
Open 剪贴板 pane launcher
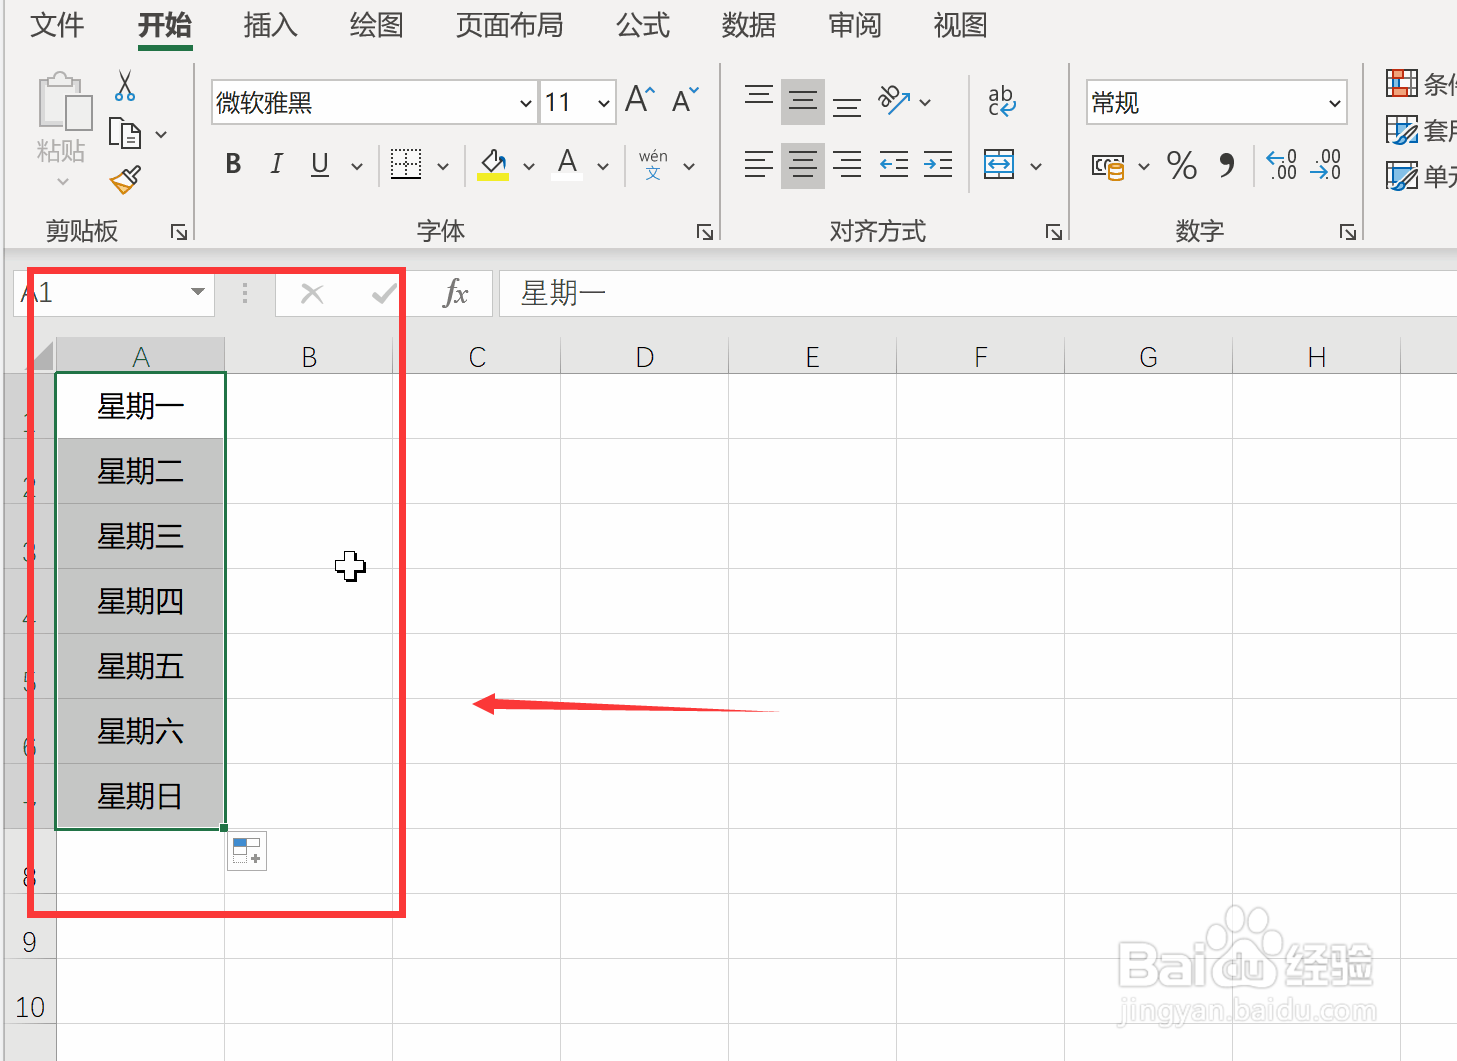[179, 232]
